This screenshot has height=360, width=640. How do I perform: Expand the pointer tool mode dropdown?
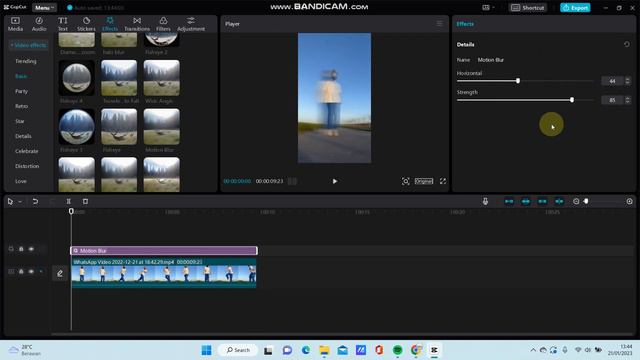[20, 202]
